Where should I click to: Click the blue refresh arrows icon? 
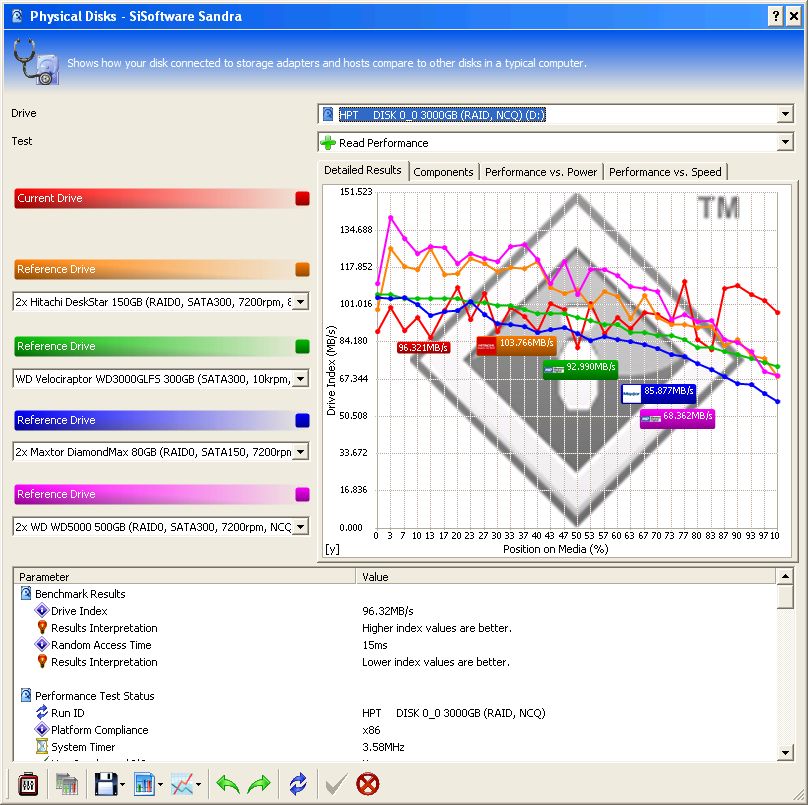[x=298, y=784]
